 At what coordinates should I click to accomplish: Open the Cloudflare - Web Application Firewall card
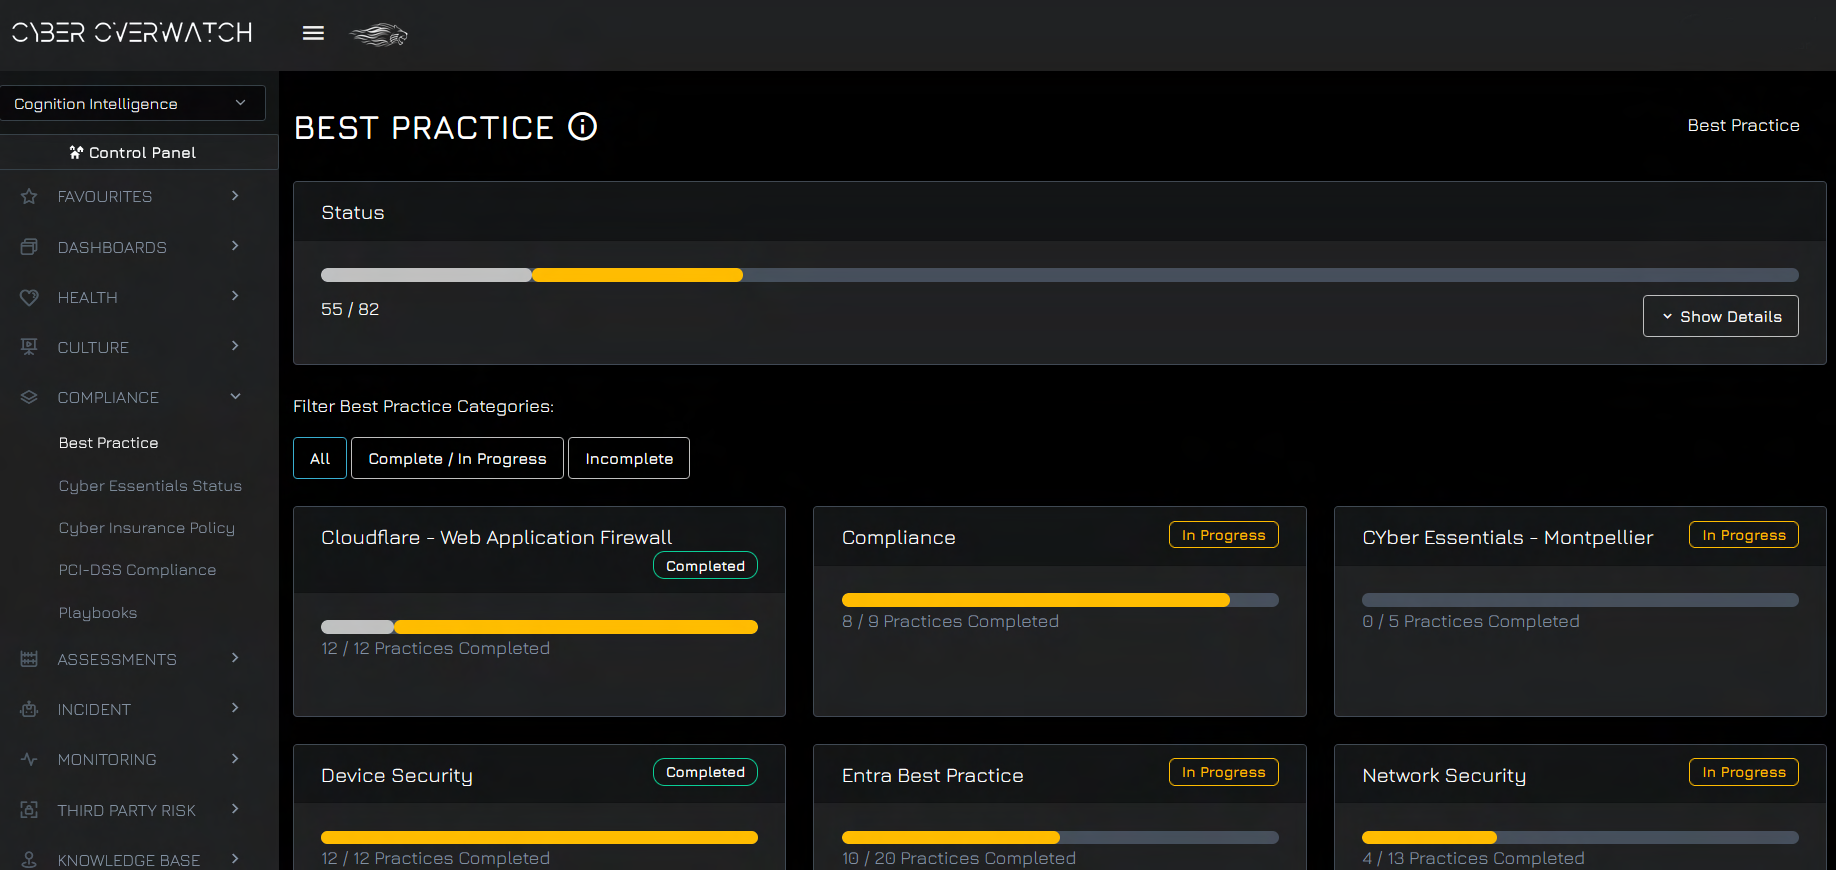tap(496, 538)
